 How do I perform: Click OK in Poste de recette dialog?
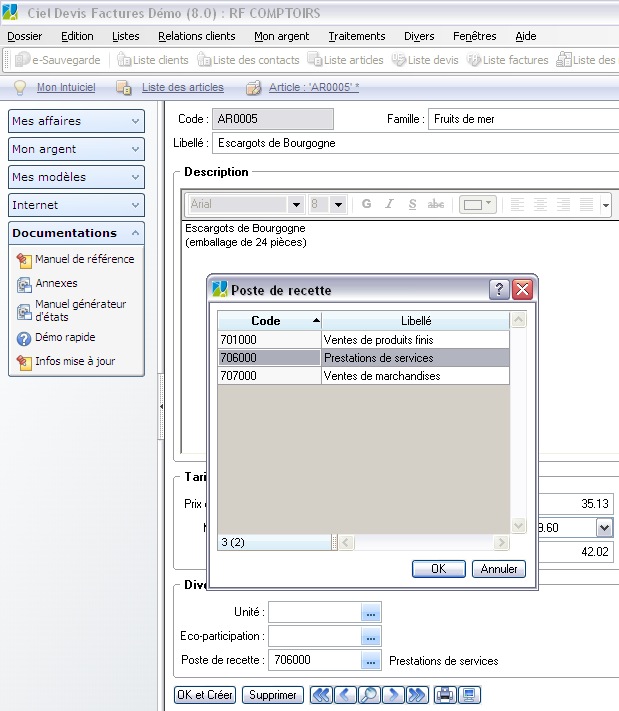(x=439, y=569)
